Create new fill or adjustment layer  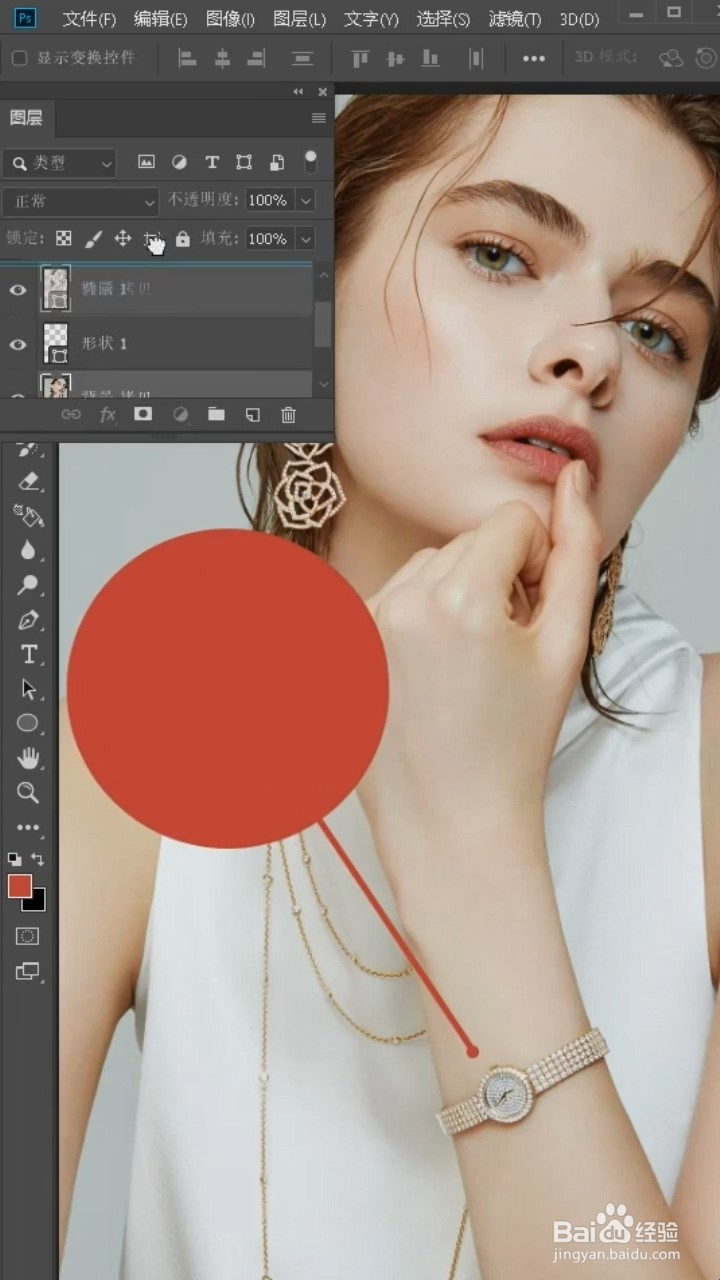pos(180,414)
